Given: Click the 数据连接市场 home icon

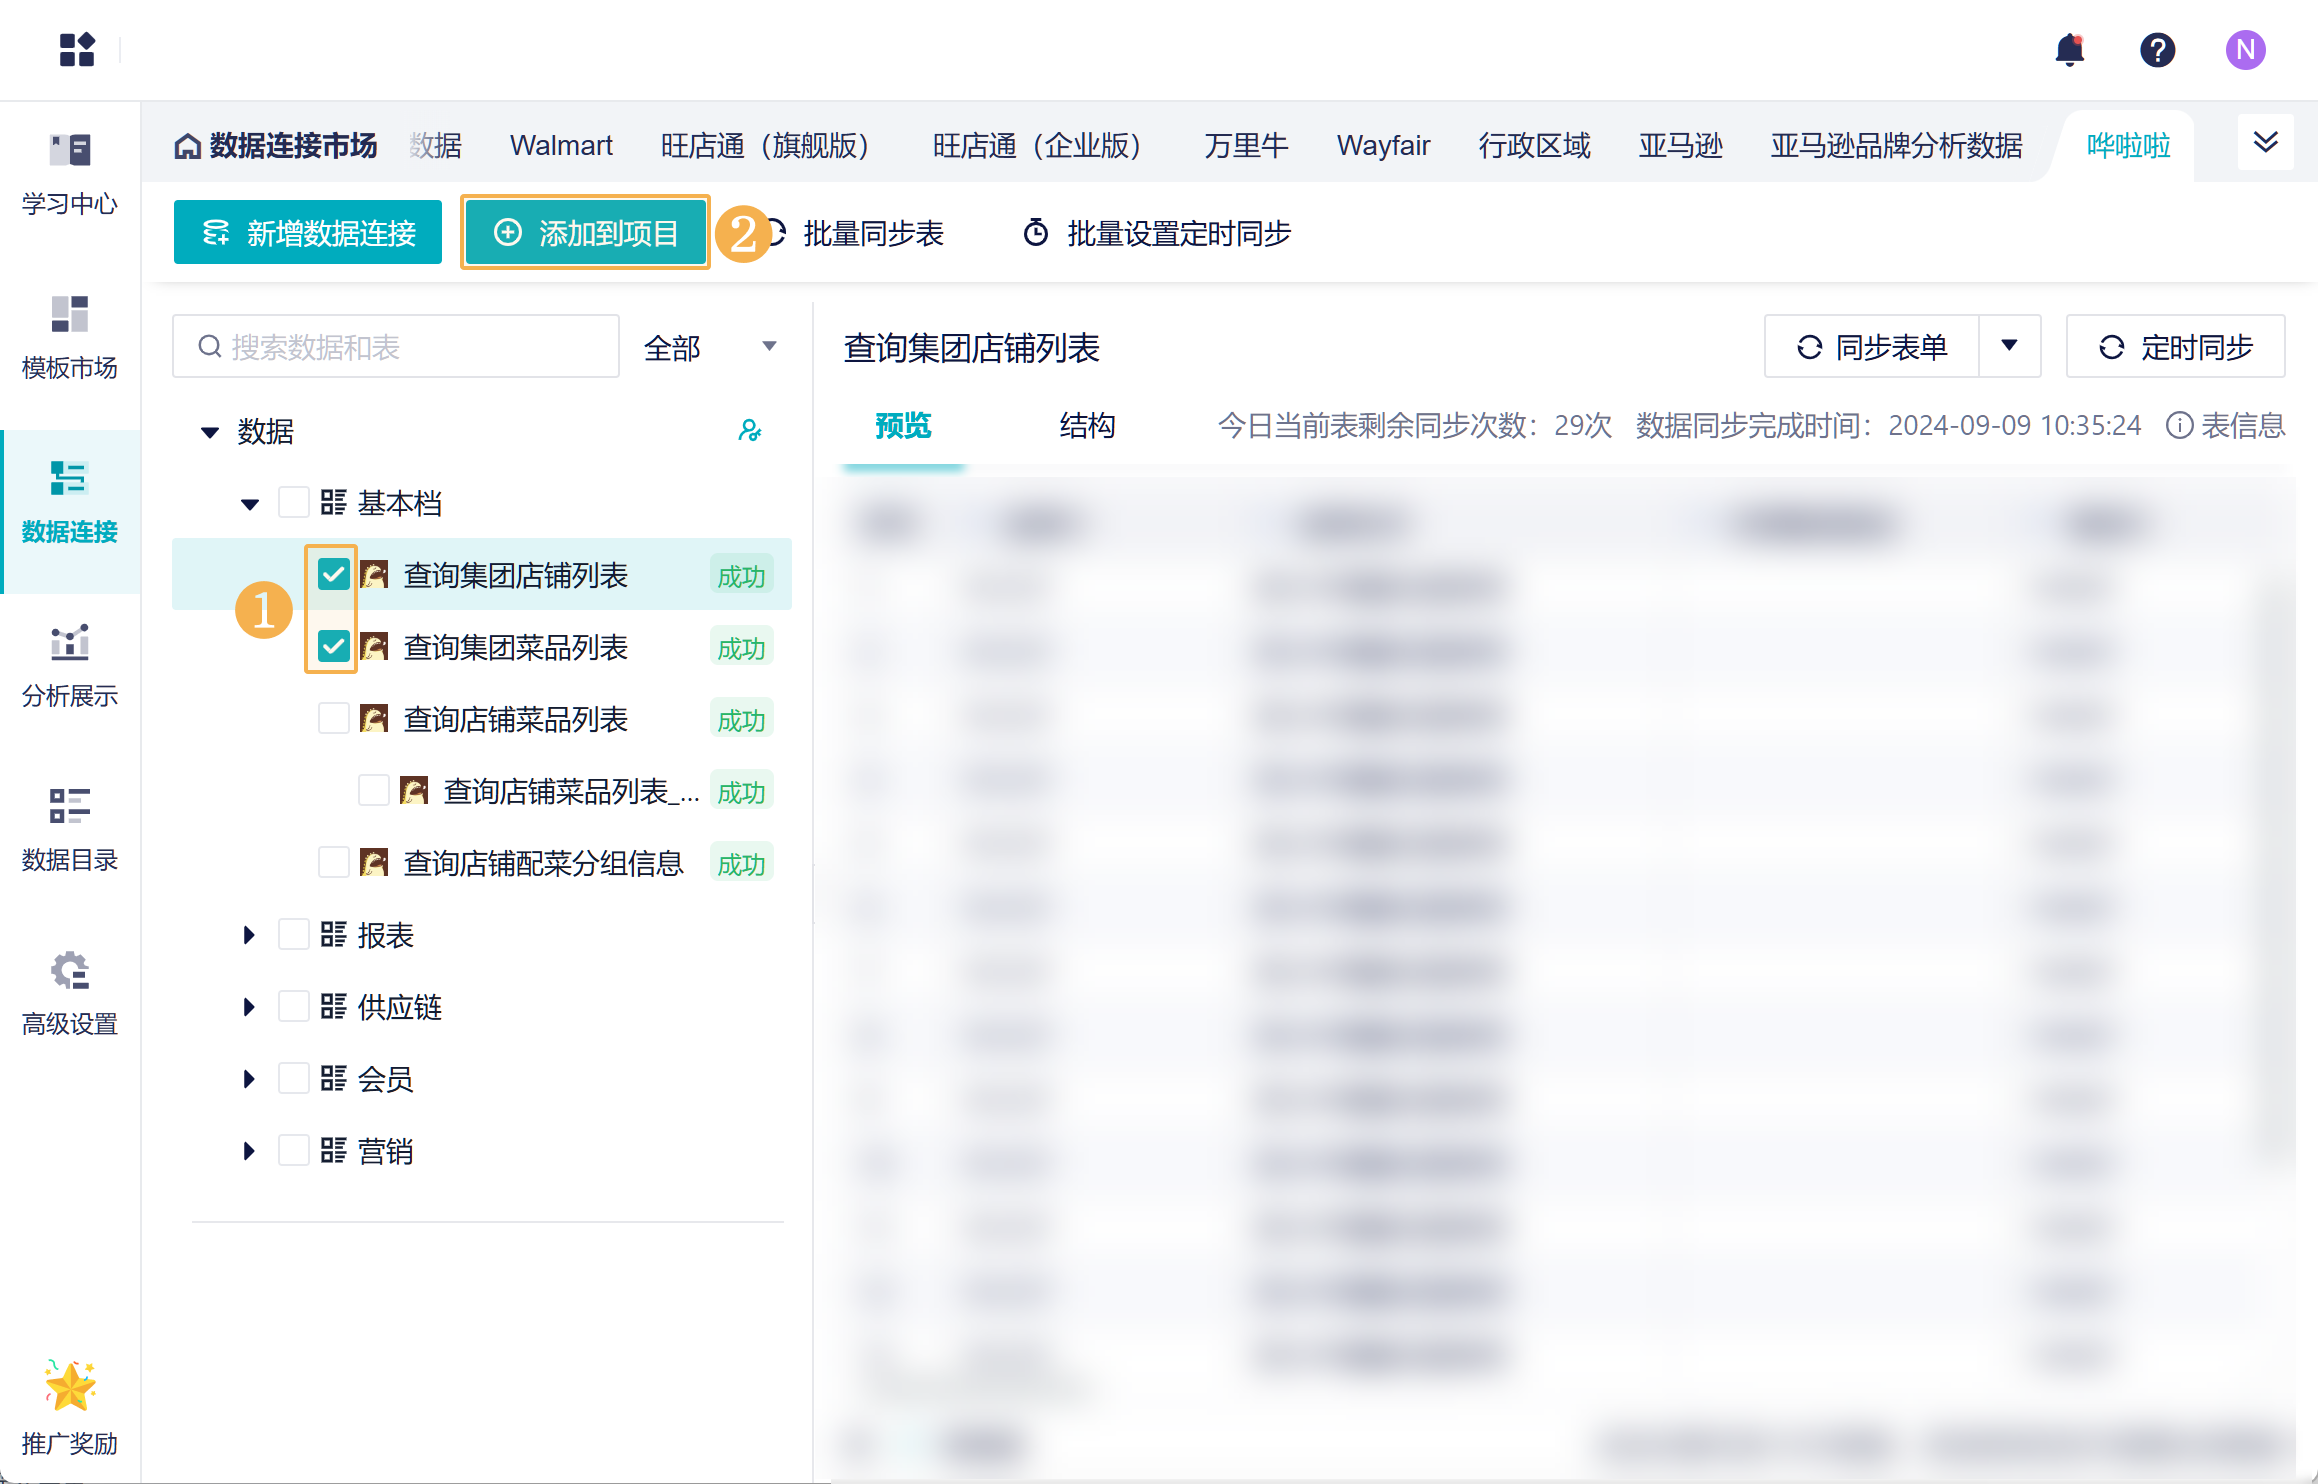Looking at the screenshot, I should 187,146.
